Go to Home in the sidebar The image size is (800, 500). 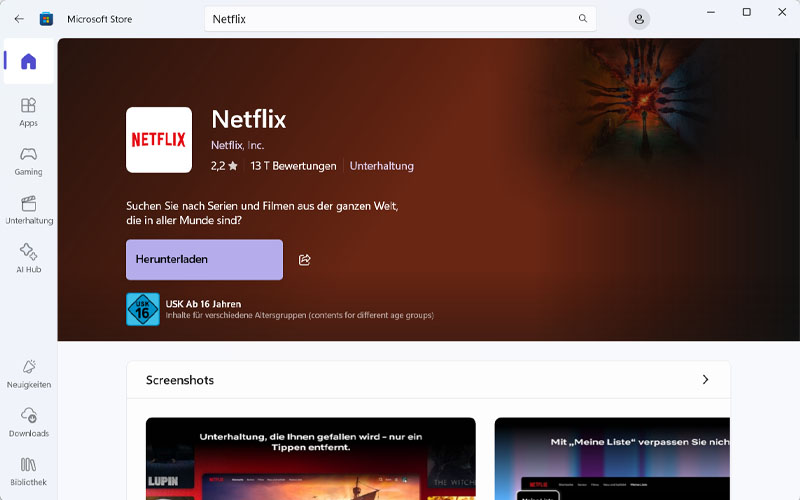[29, 61]
